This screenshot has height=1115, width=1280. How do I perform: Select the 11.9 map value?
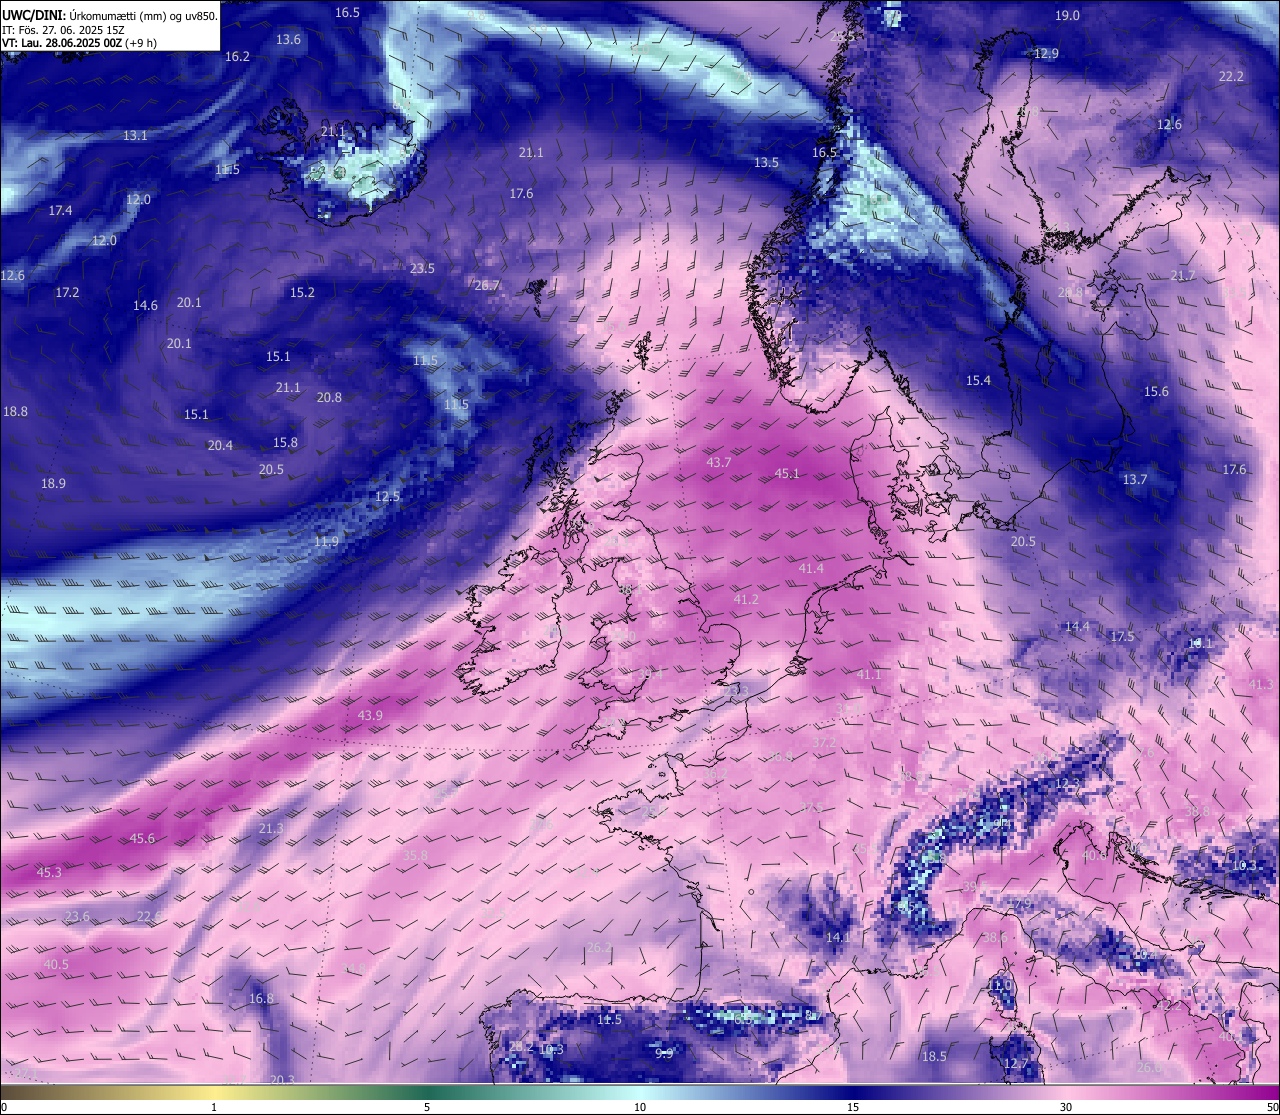click(326, 542)
